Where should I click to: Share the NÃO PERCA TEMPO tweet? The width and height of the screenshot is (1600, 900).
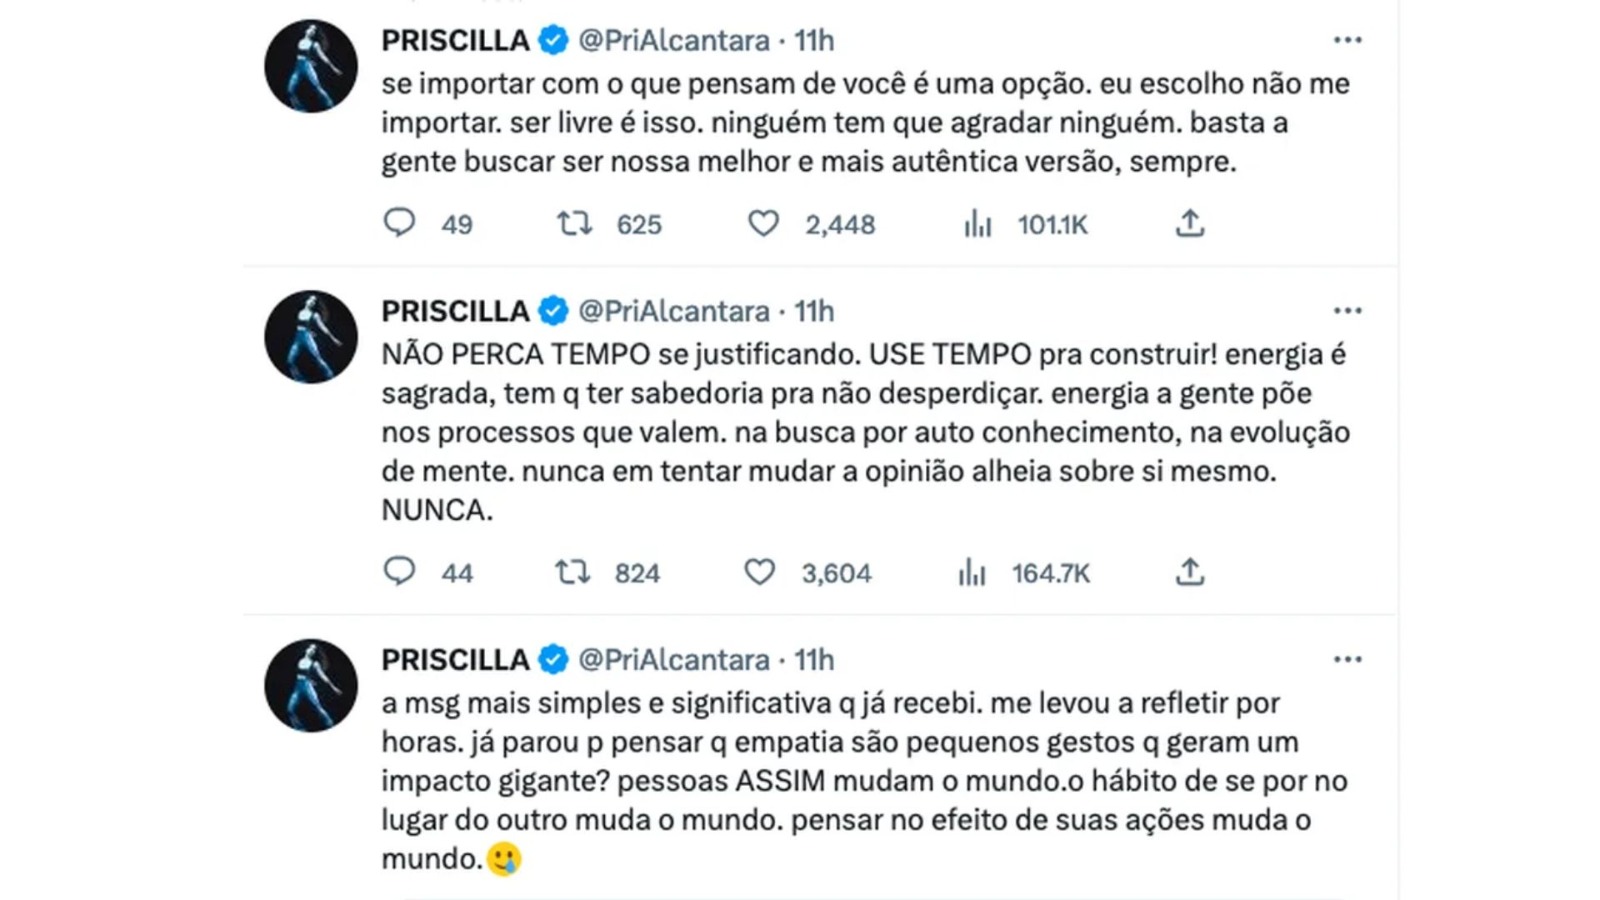pyautogui.click(x=1189, y=572)
